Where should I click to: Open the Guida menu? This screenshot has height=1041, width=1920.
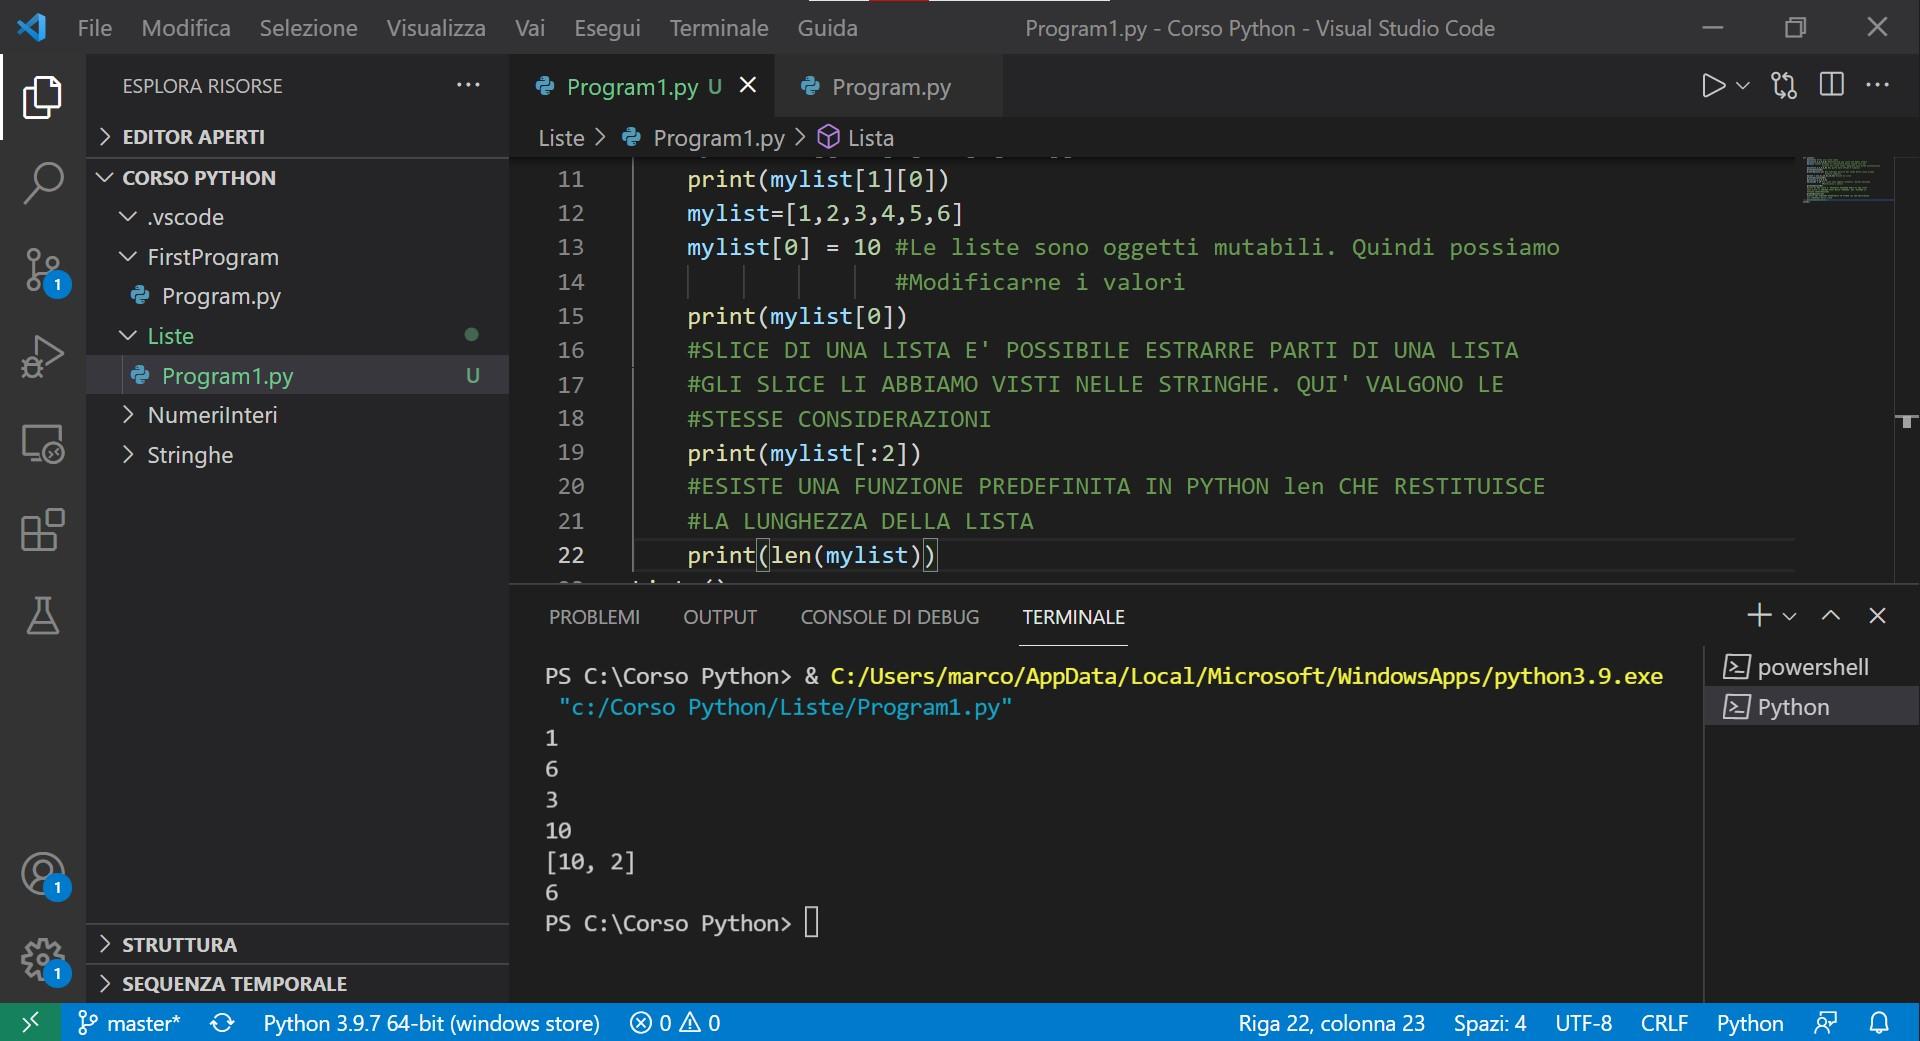[827, 28]
